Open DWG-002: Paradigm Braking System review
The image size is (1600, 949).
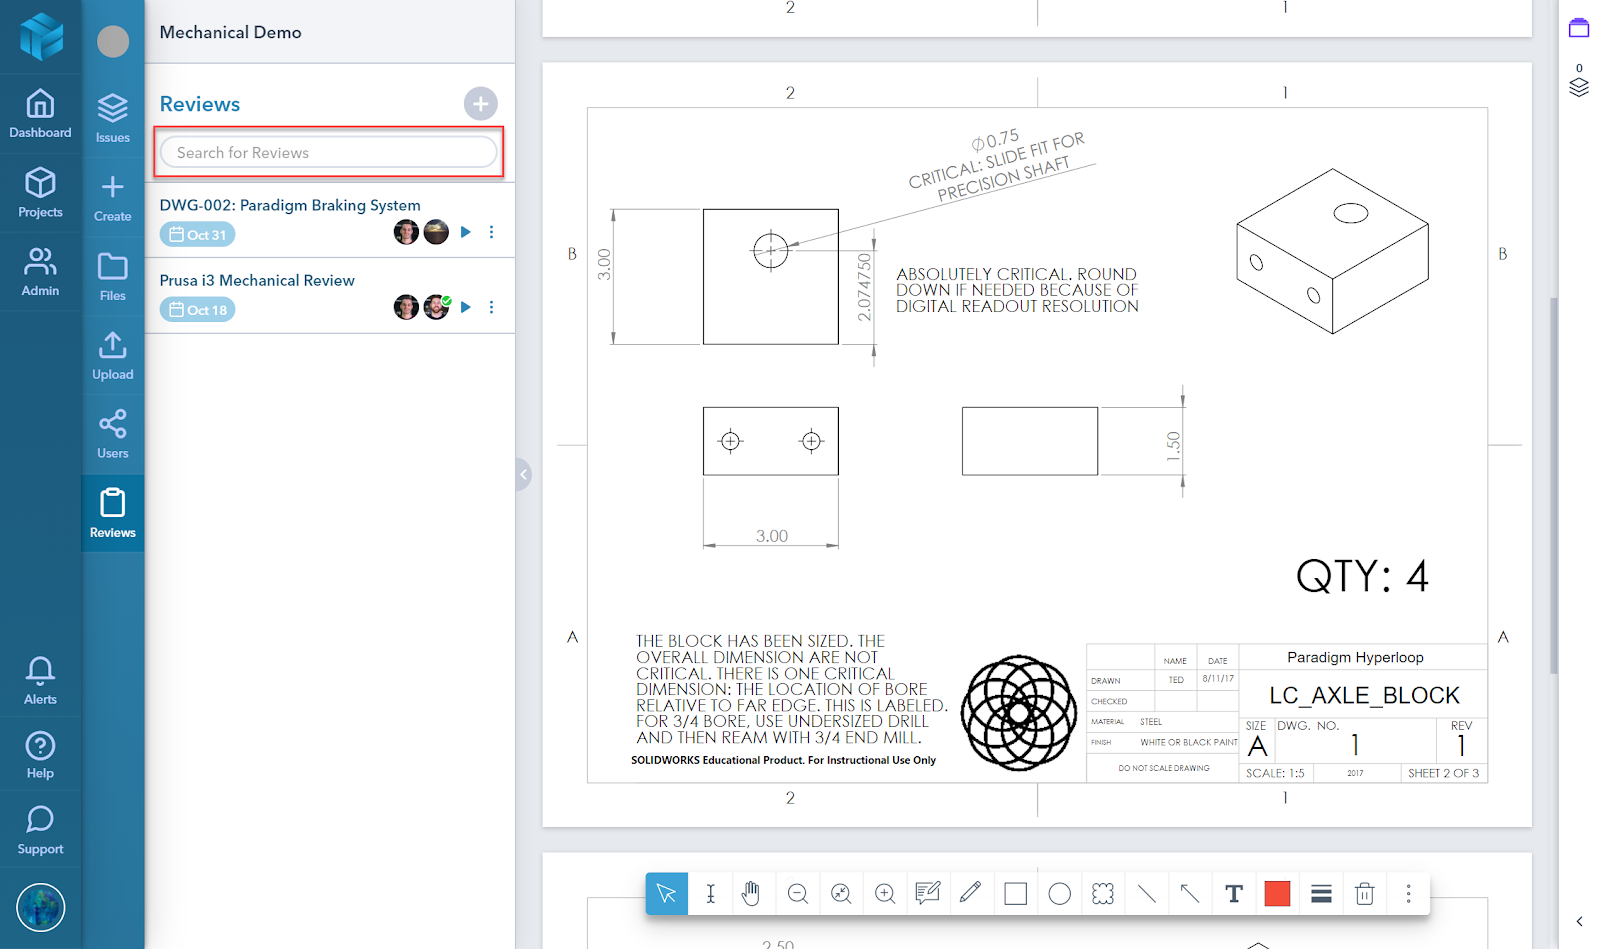[x=290, y=205]
